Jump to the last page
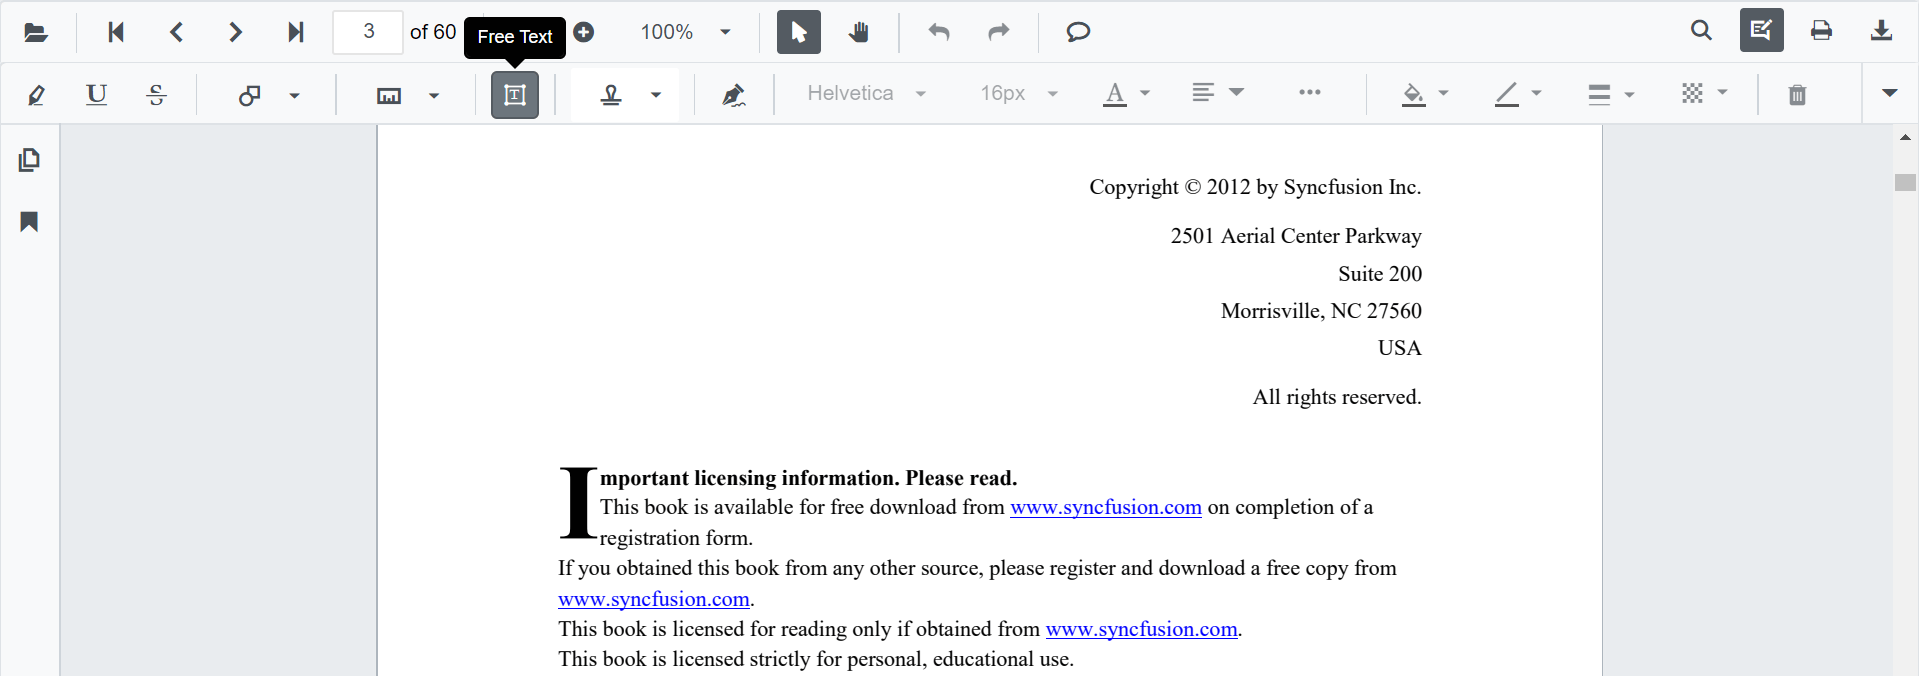Image resolution: width=1919 pixels, height=676 pixels. pyautogui.click(x=295, y=32)
